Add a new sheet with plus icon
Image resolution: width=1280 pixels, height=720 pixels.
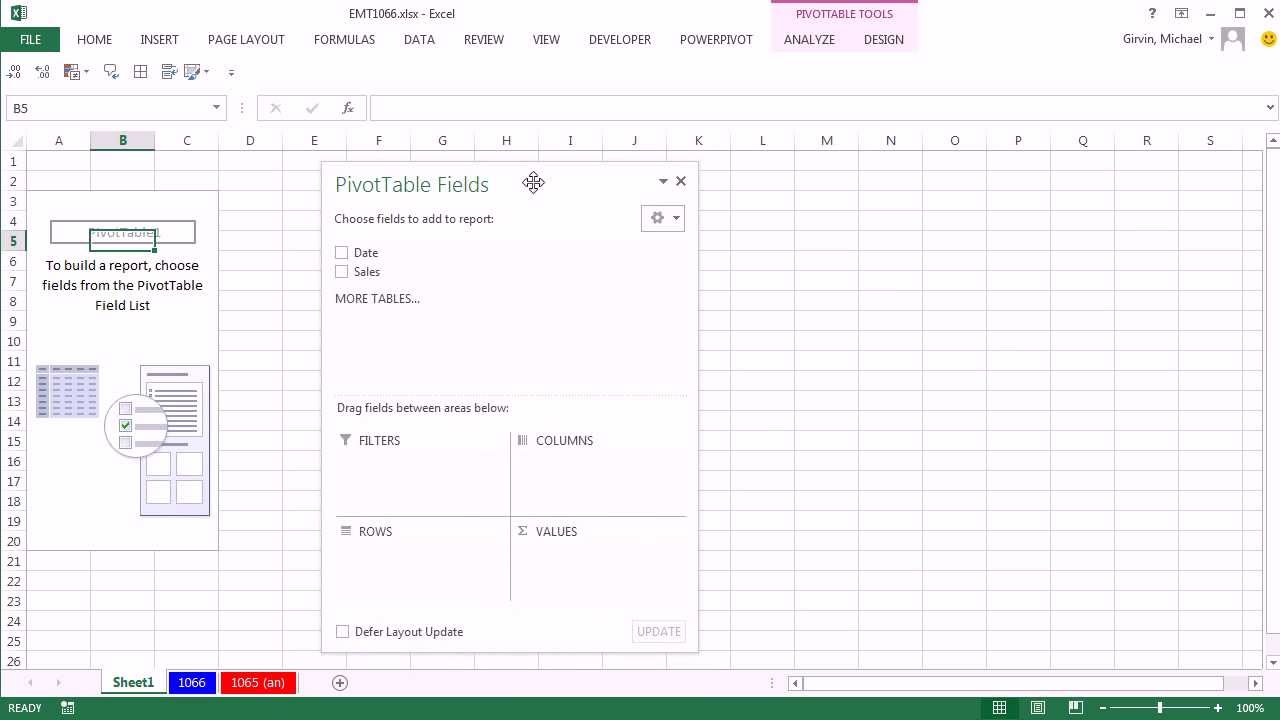[x=340, y=683]
